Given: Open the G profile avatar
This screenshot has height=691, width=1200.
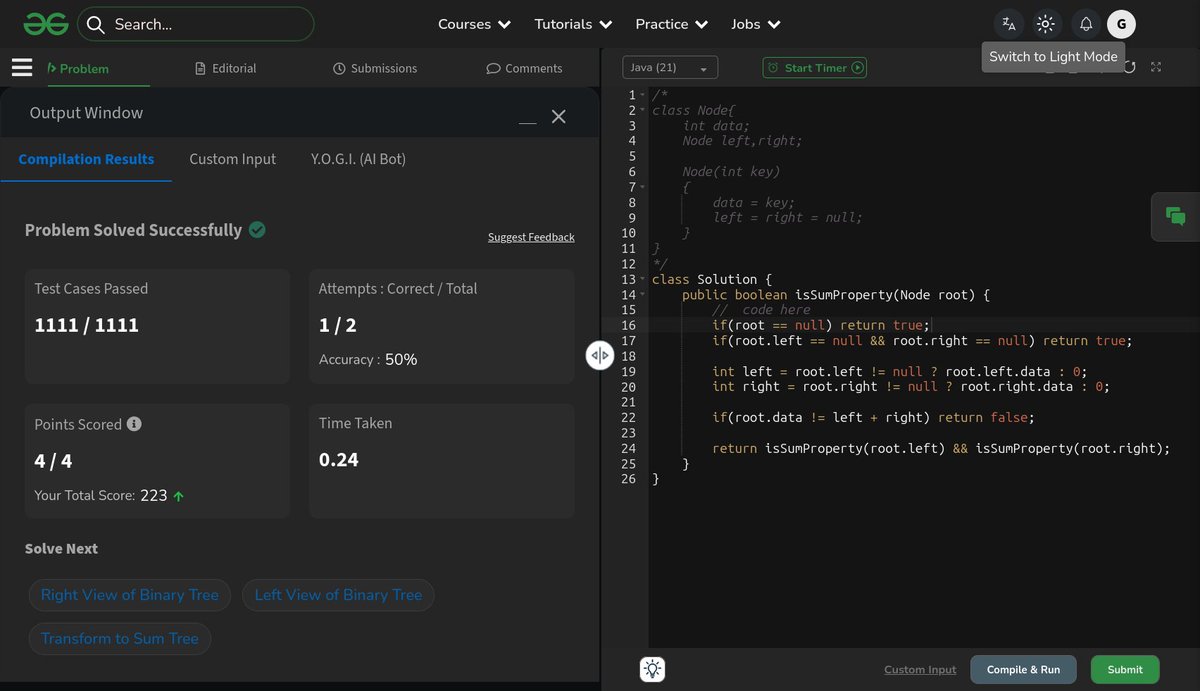Looking at the screenshot, I should (x=1121, y=24).
